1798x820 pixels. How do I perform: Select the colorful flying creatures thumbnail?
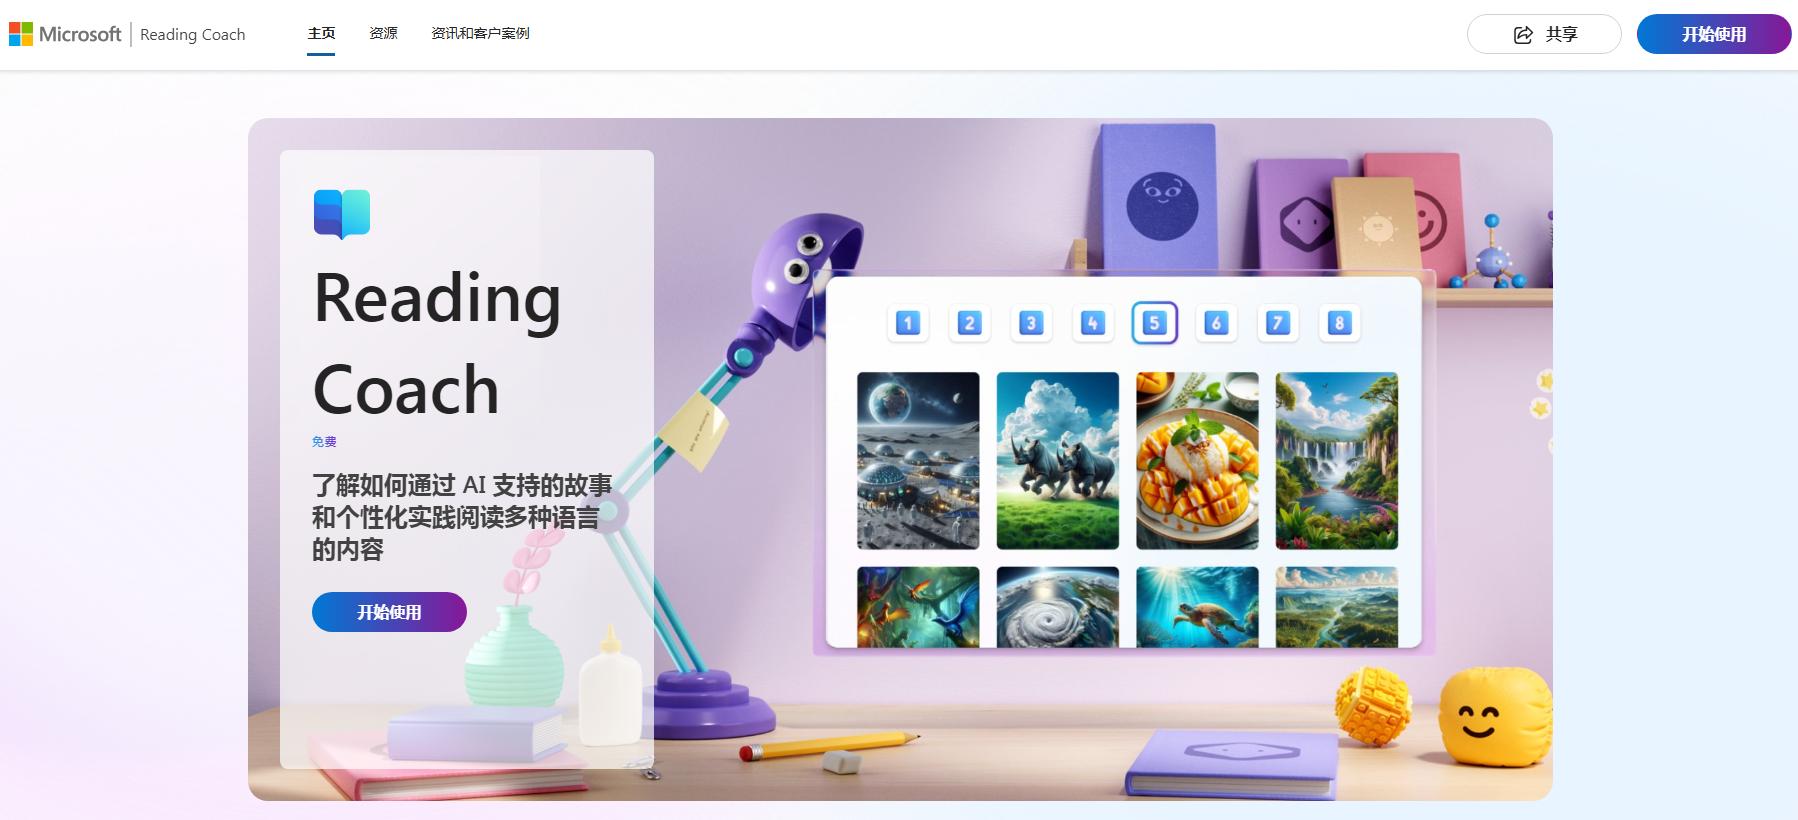pos(918,607)
